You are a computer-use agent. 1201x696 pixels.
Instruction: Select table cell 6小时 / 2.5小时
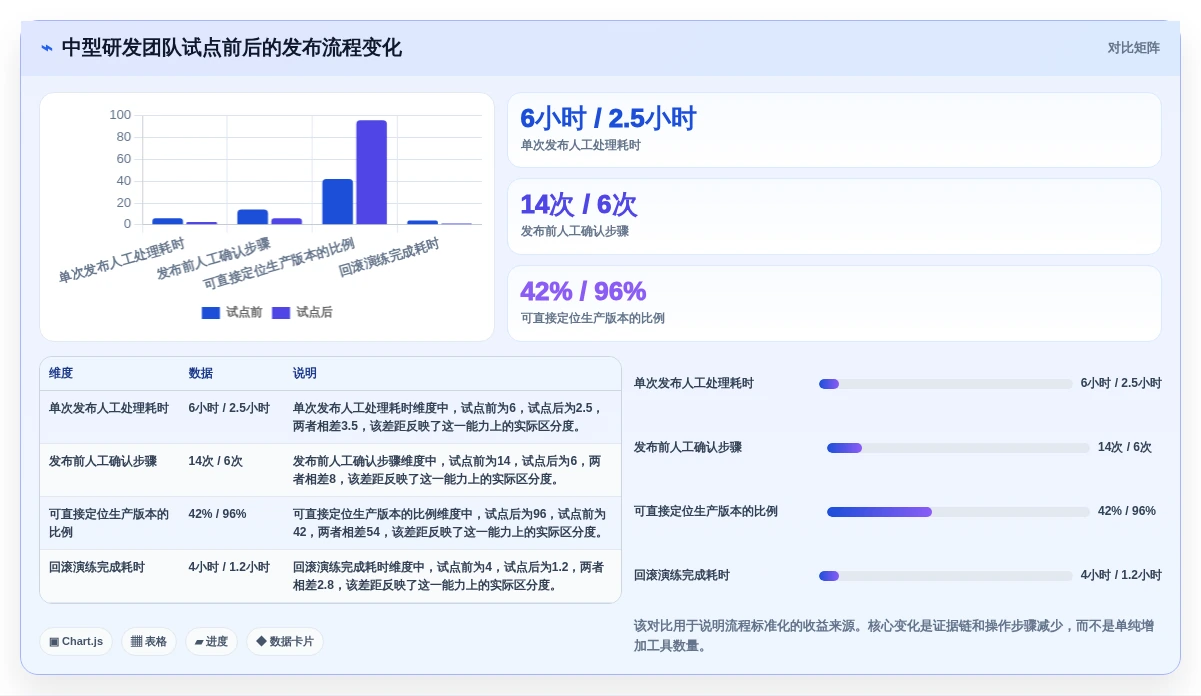229,408
